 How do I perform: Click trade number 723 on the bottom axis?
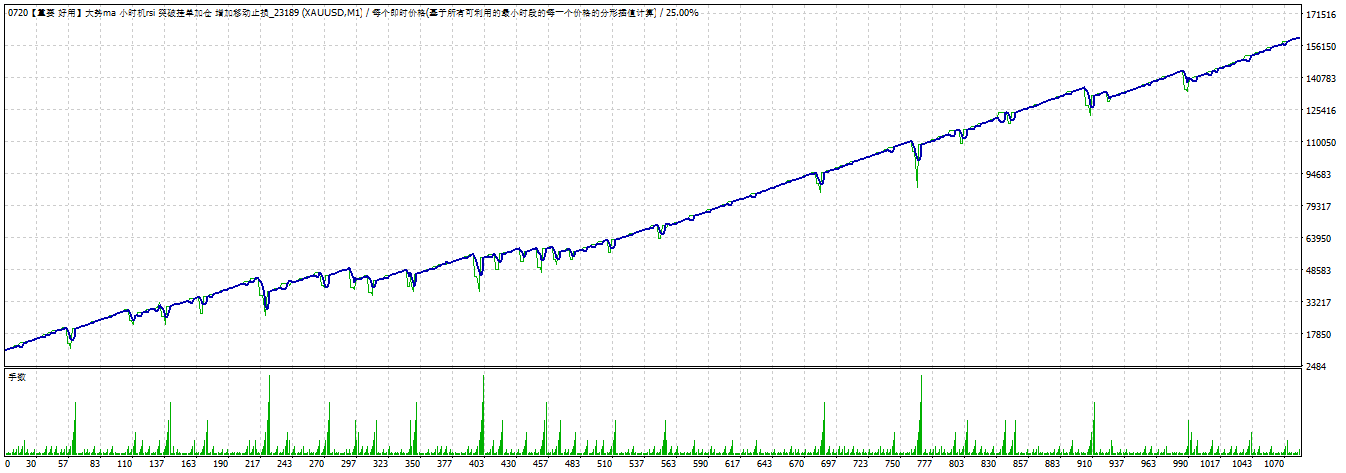(860, 464)
